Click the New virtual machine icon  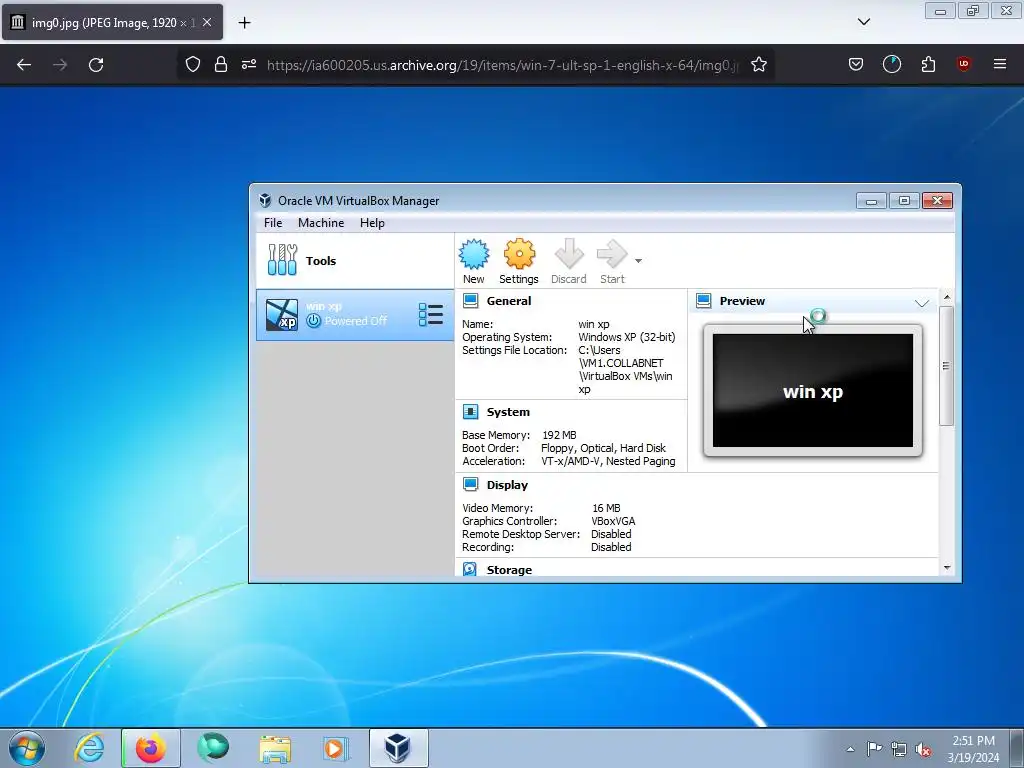point(473,255)
